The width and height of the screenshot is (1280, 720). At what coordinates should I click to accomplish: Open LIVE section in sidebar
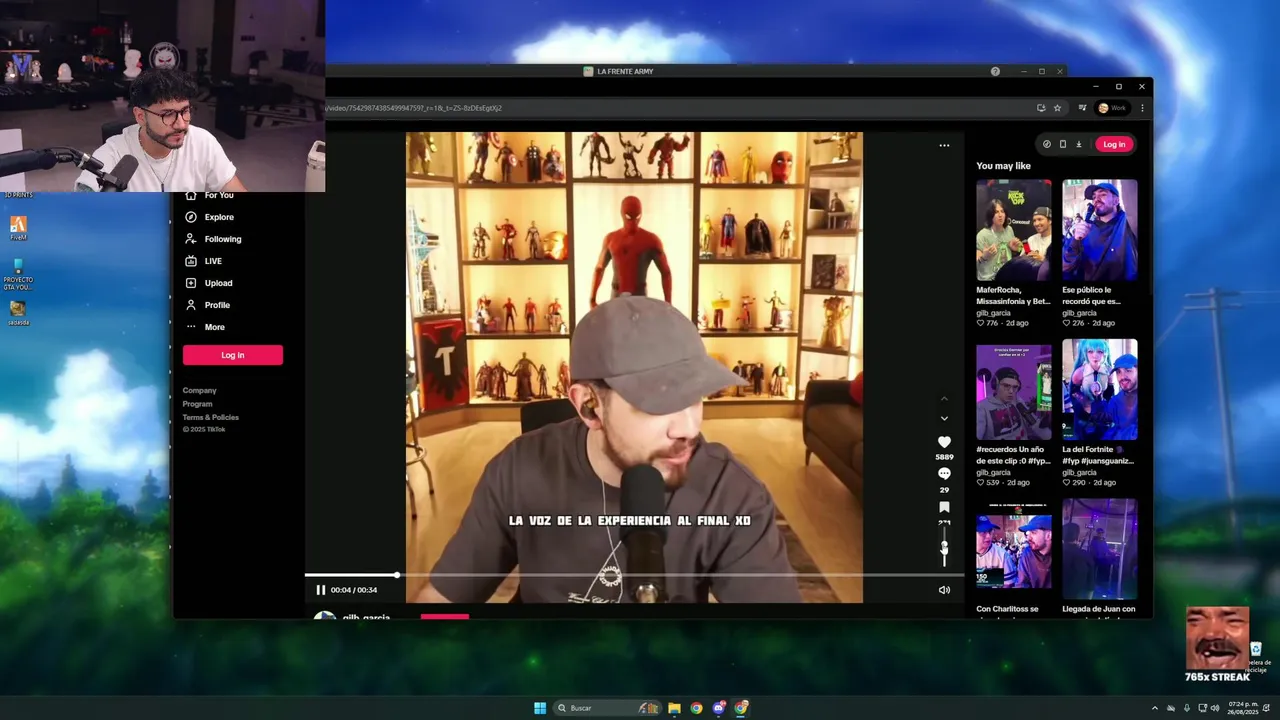pos(213,261)
